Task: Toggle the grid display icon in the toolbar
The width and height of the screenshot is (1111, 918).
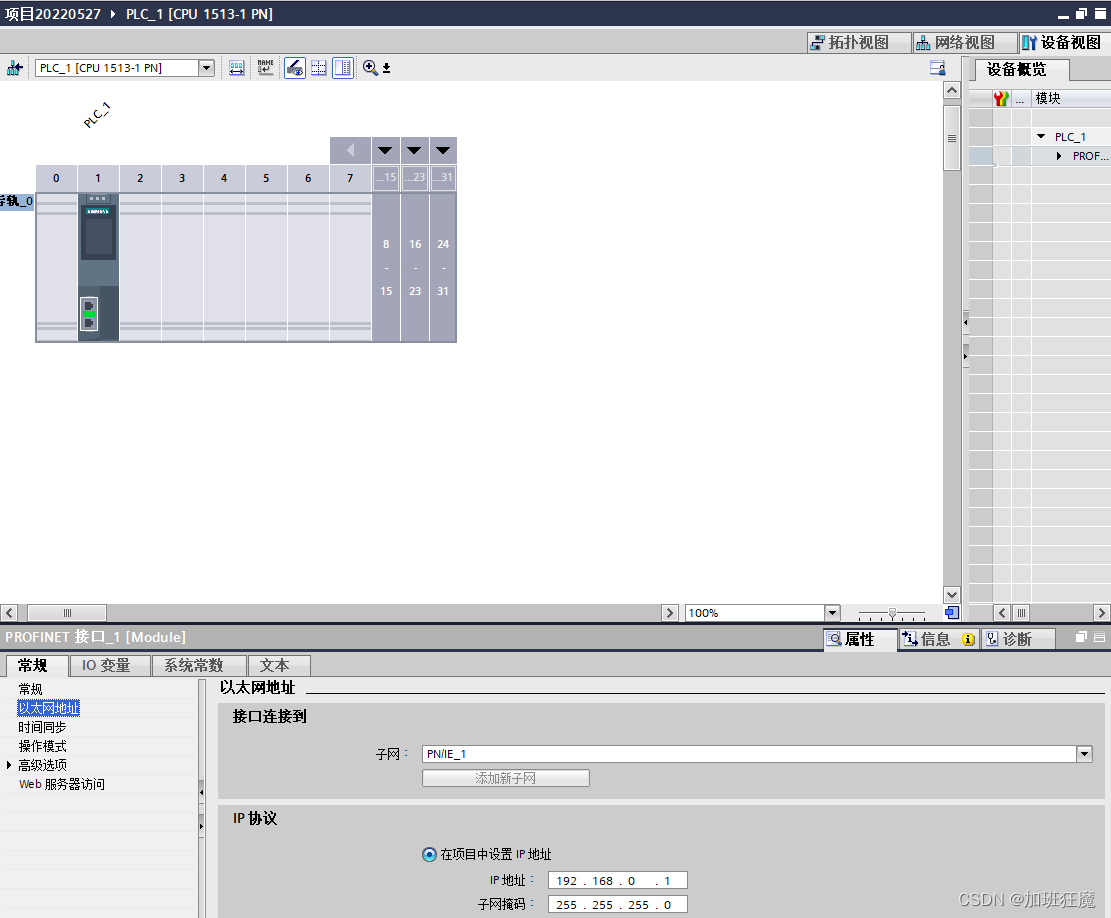Action: (319, 67)
